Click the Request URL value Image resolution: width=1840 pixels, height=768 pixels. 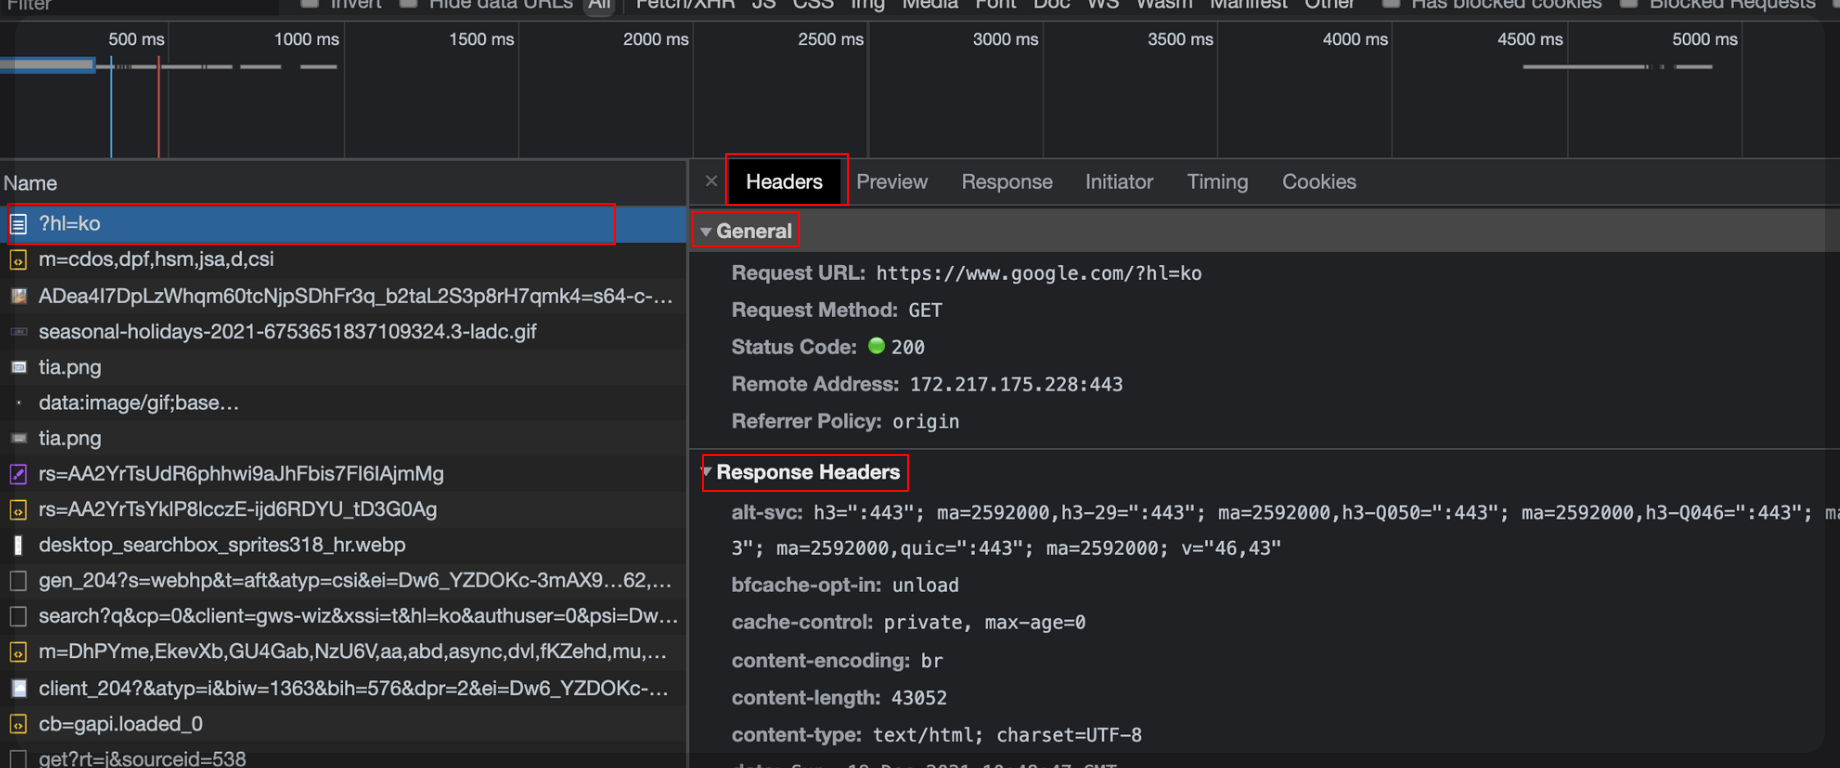point(1039,273)
